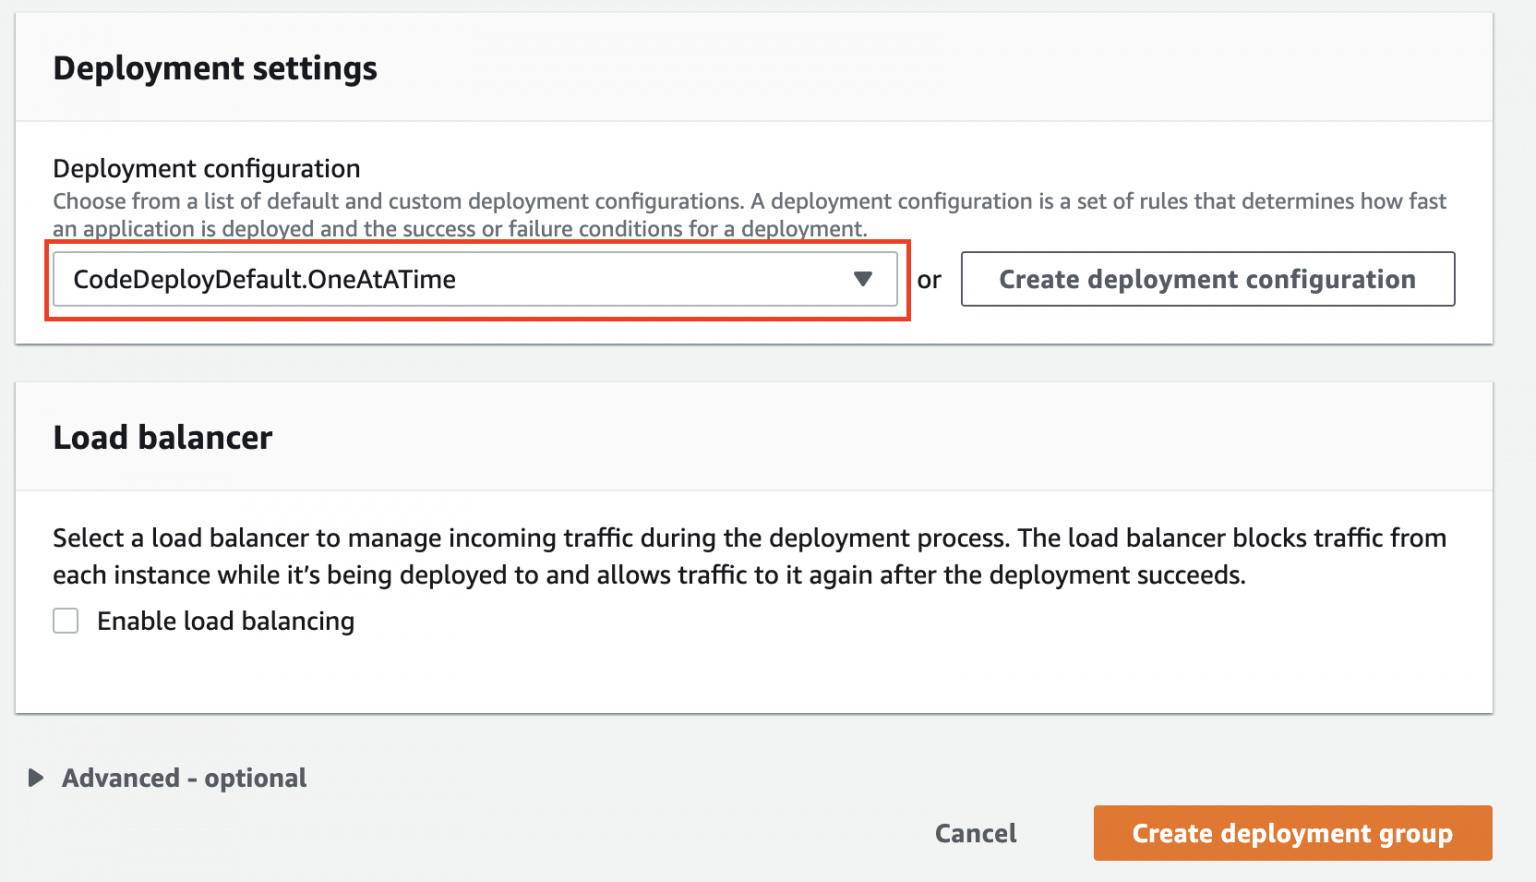Click the disclosure triangle next to Advanced
The height and width of the screenshot is (882, 1536).
coord(37,777)
